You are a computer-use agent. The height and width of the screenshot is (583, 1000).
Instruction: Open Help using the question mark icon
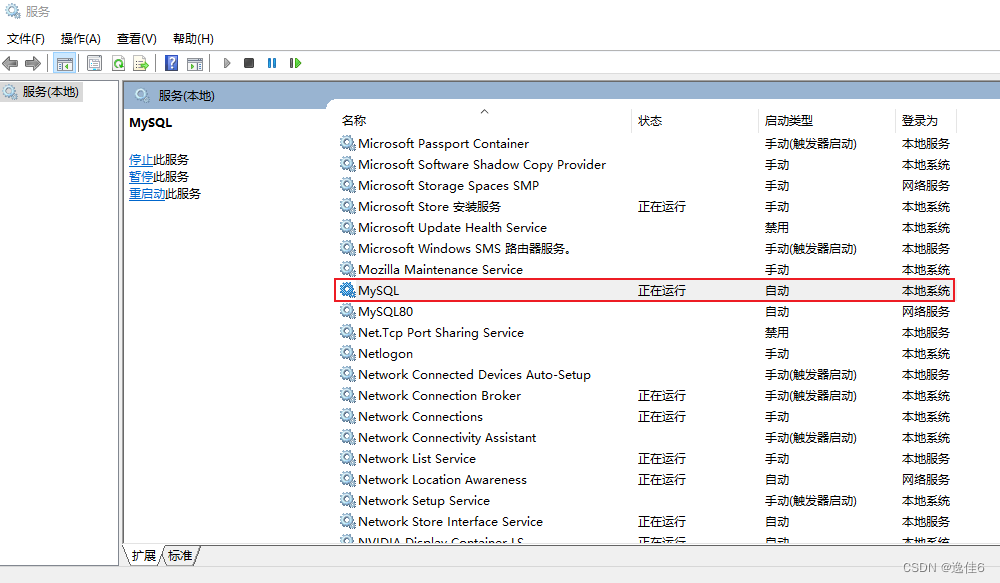172,63
